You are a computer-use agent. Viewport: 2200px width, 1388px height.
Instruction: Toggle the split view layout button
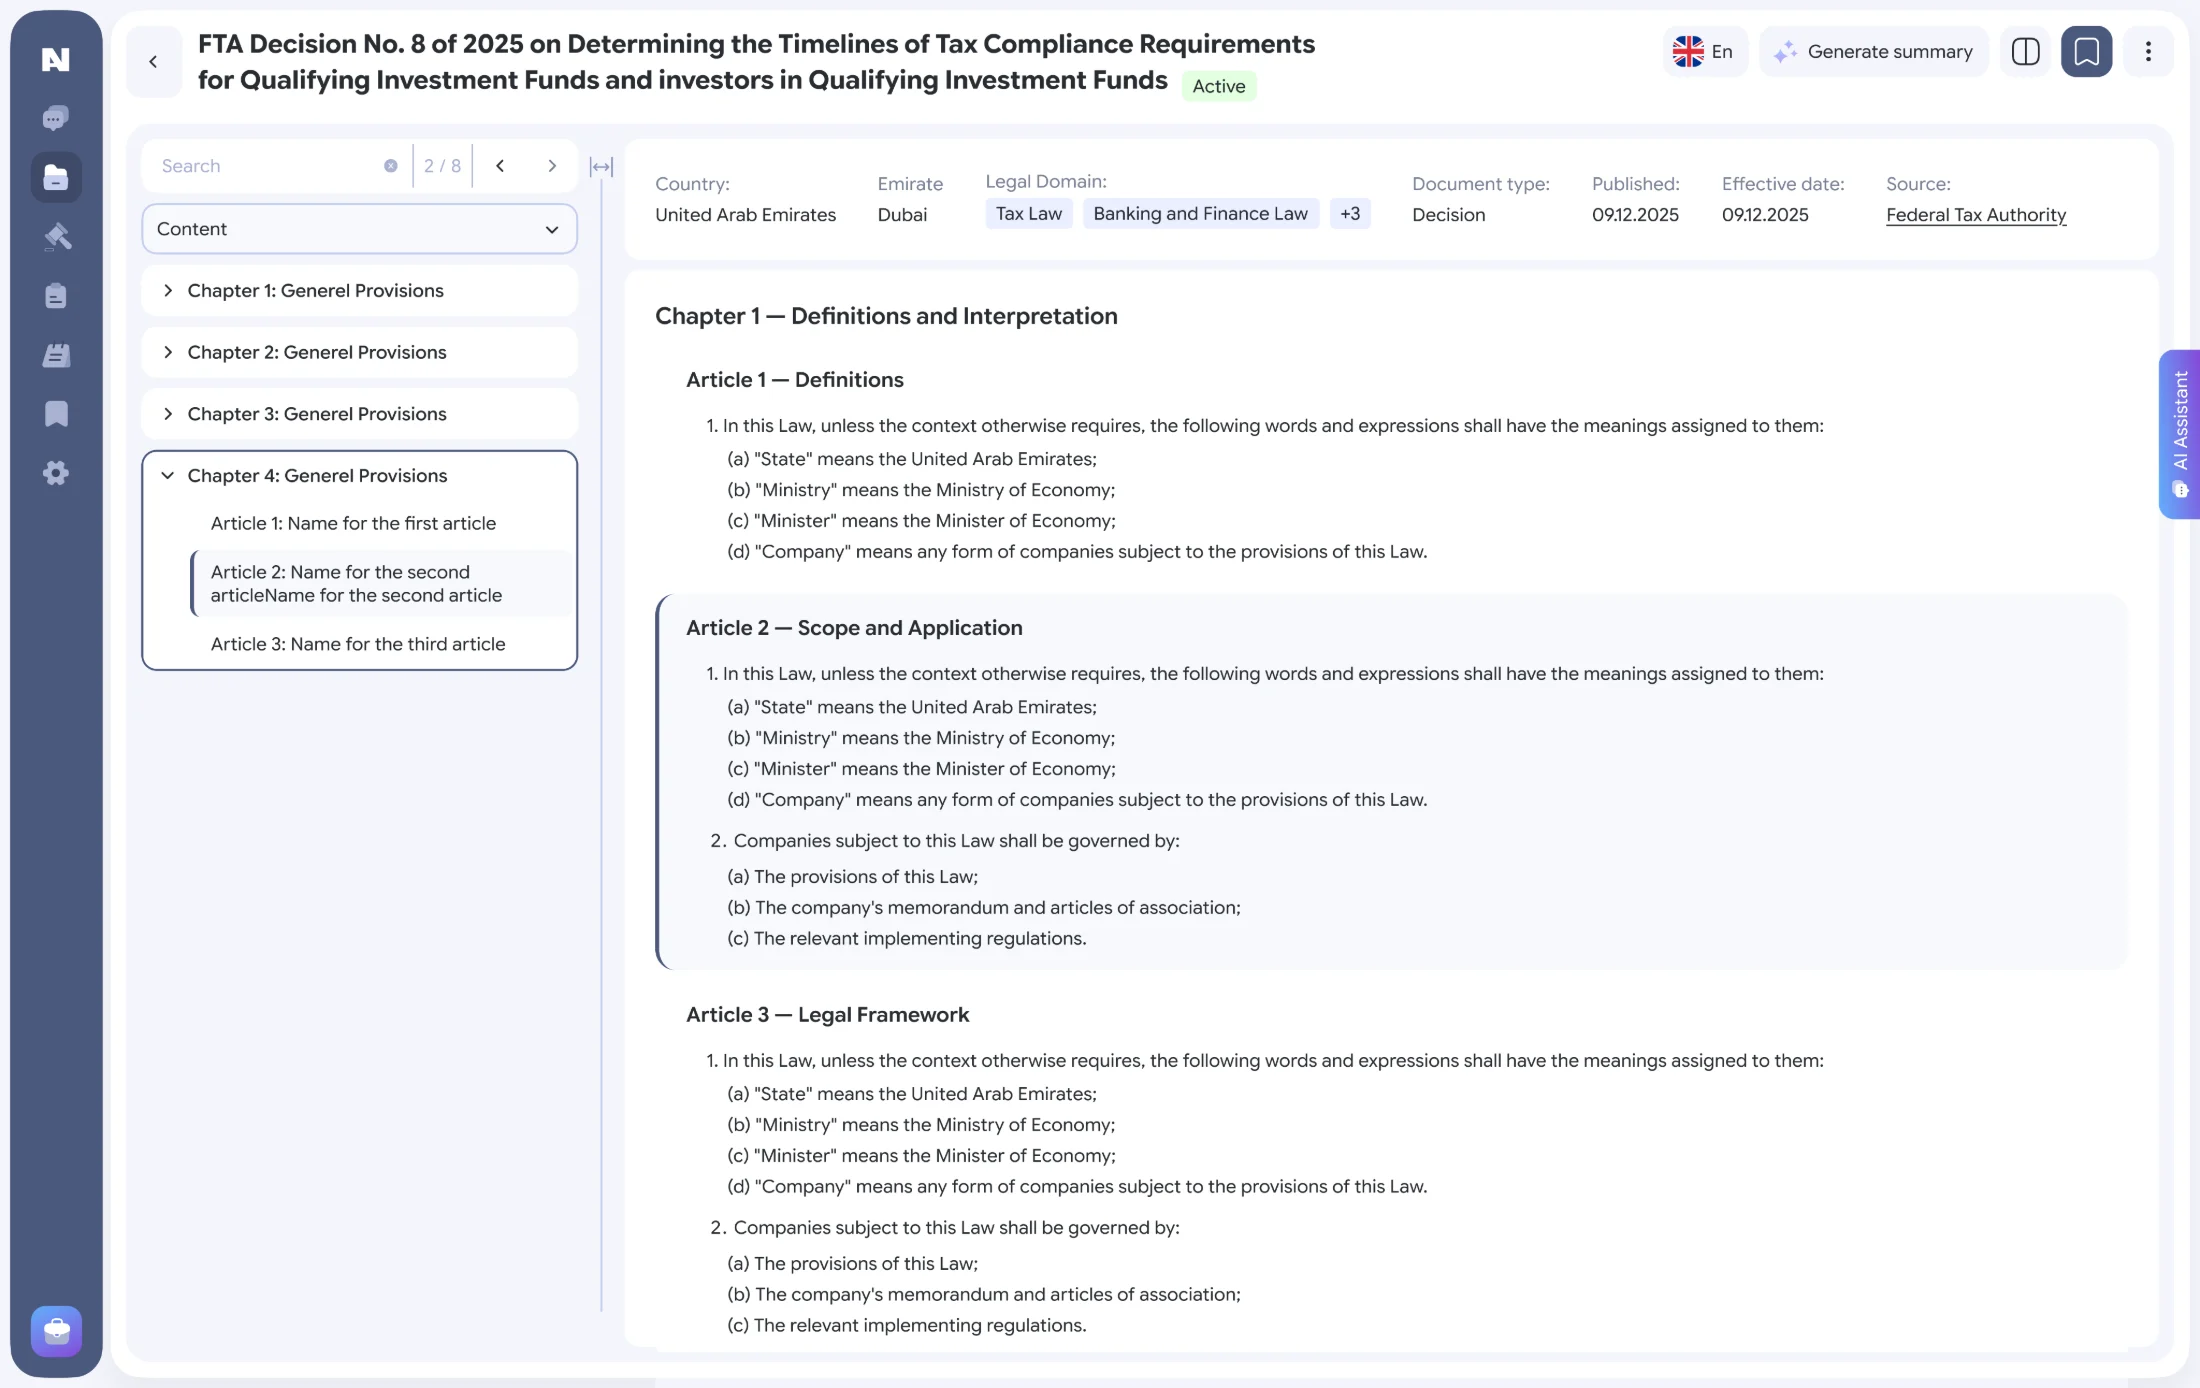click(x=2025, y=51)
